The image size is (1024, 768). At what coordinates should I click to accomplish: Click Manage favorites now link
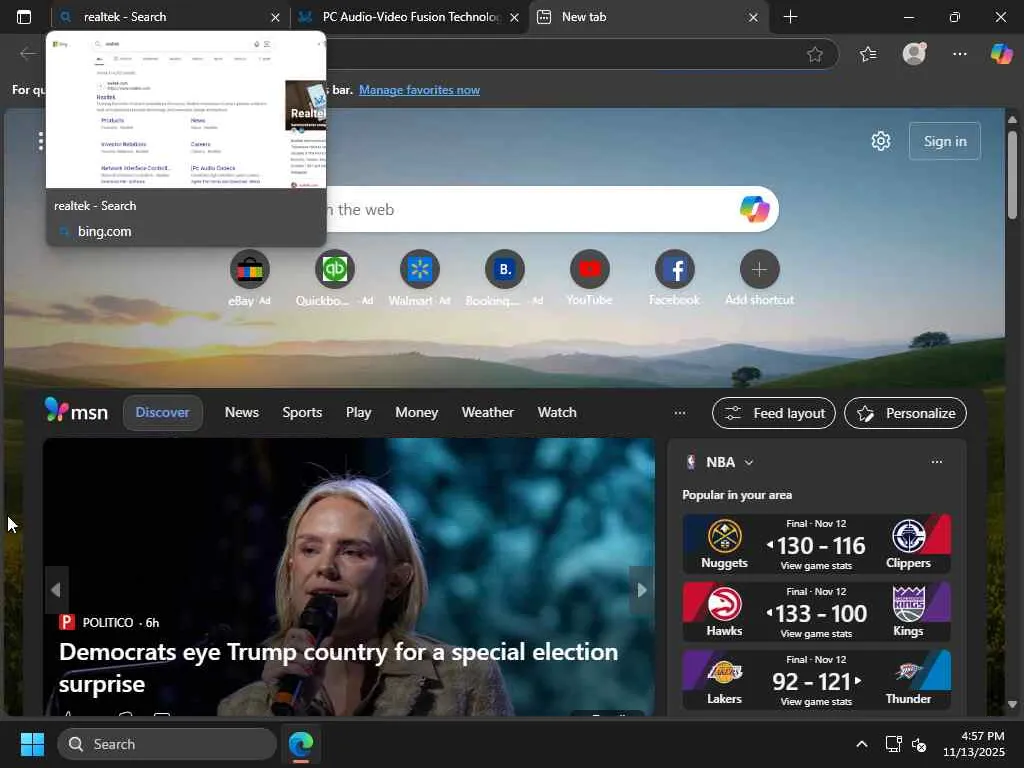[x=419, y=90]
